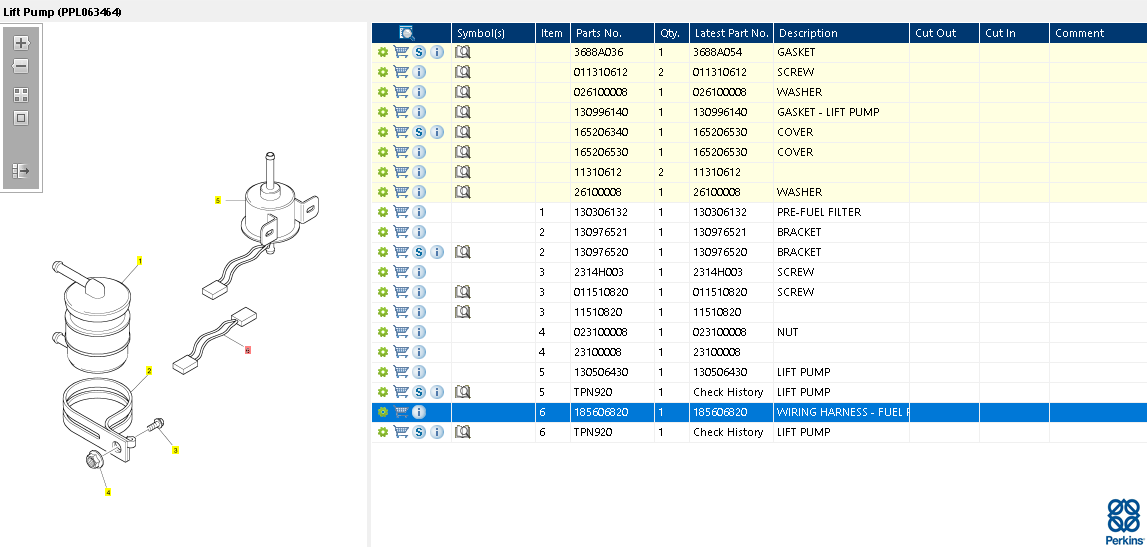Click the list export arrow icon
The width and height of the screenshot is (1147, 547).
tap(20, 171)
